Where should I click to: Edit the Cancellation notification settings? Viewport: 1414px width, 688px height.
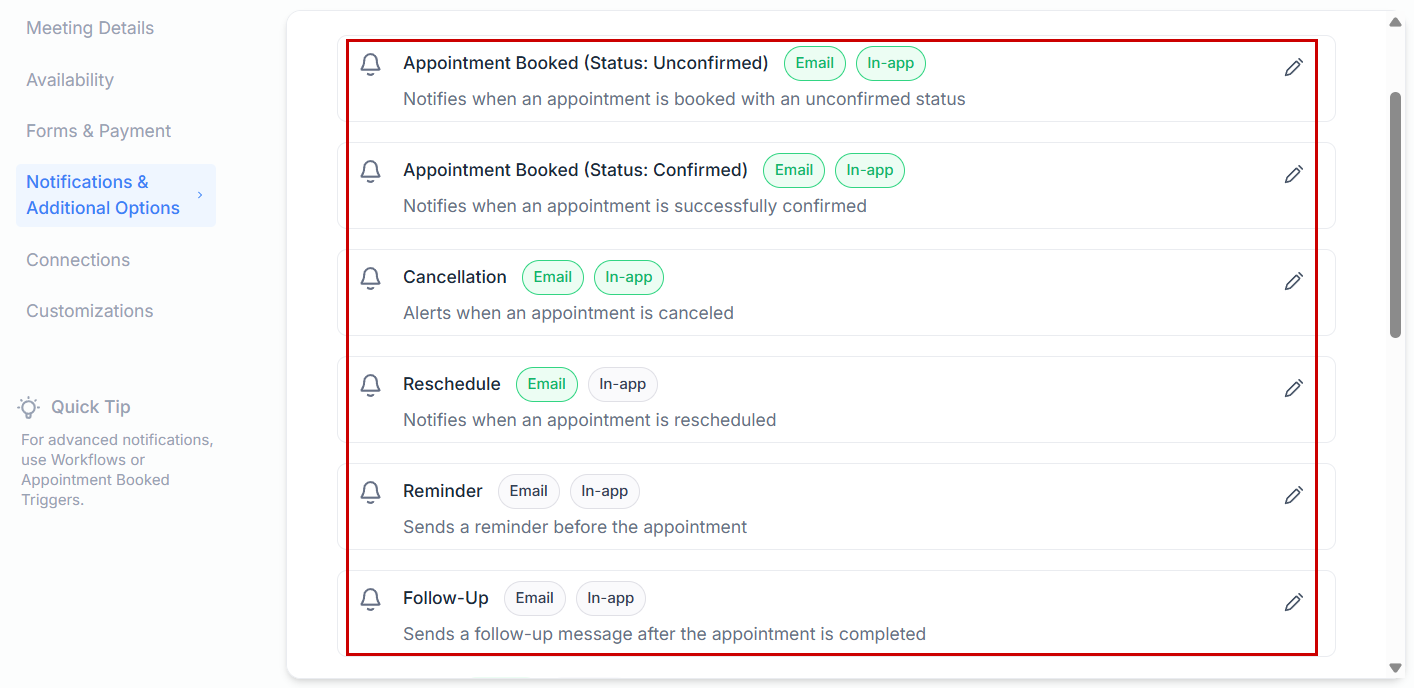tap(1293, 281)
